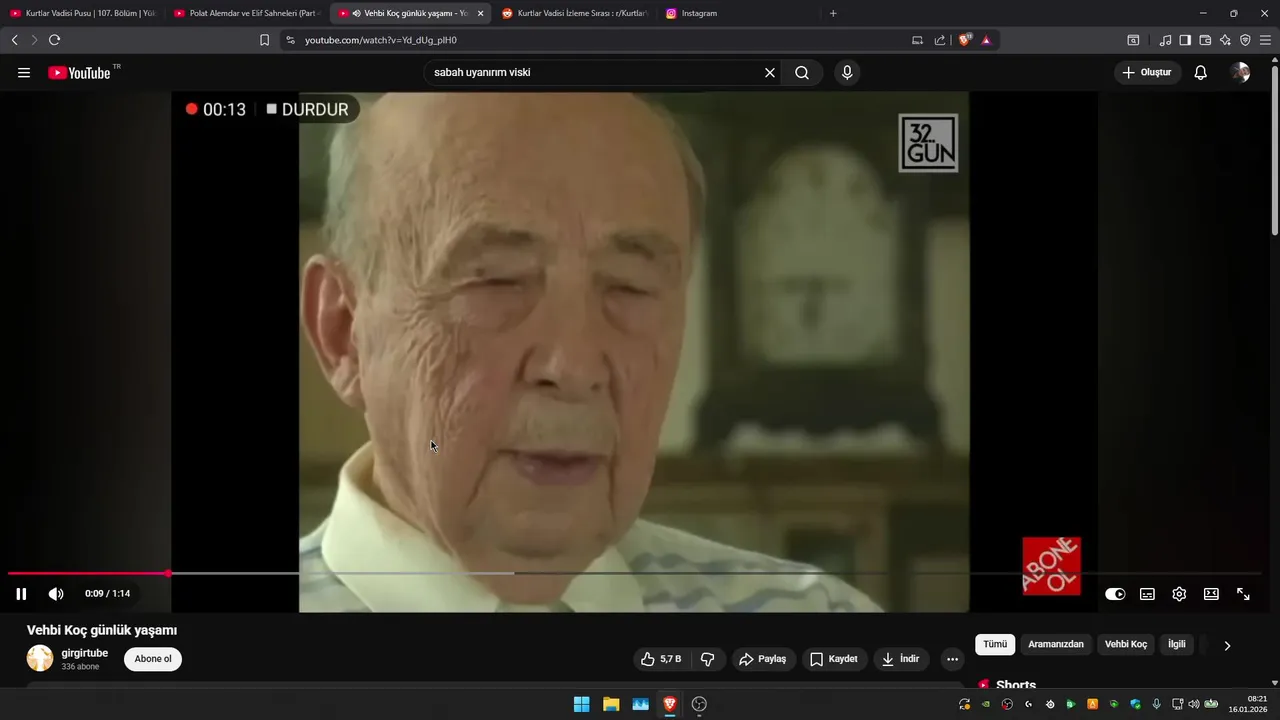Reload the current page
The width and height of the screenshot is (1280, 720).
tap(54, 40)
